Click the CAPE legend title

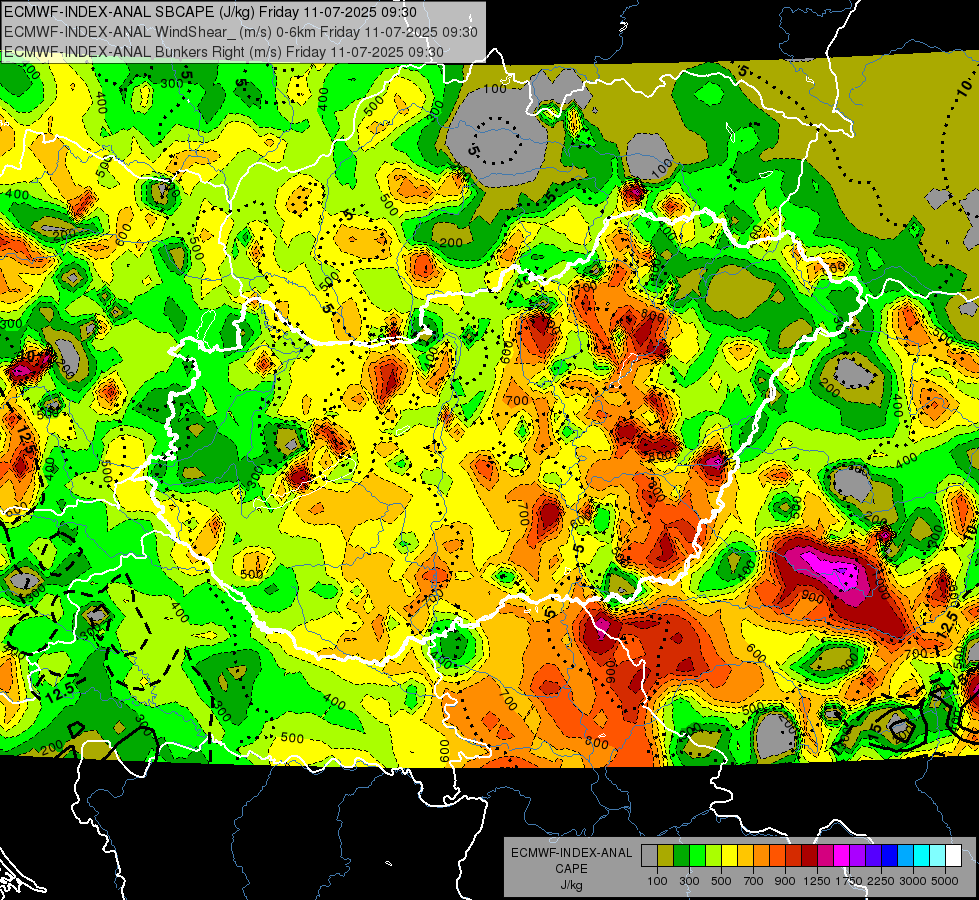coord(571,869)
